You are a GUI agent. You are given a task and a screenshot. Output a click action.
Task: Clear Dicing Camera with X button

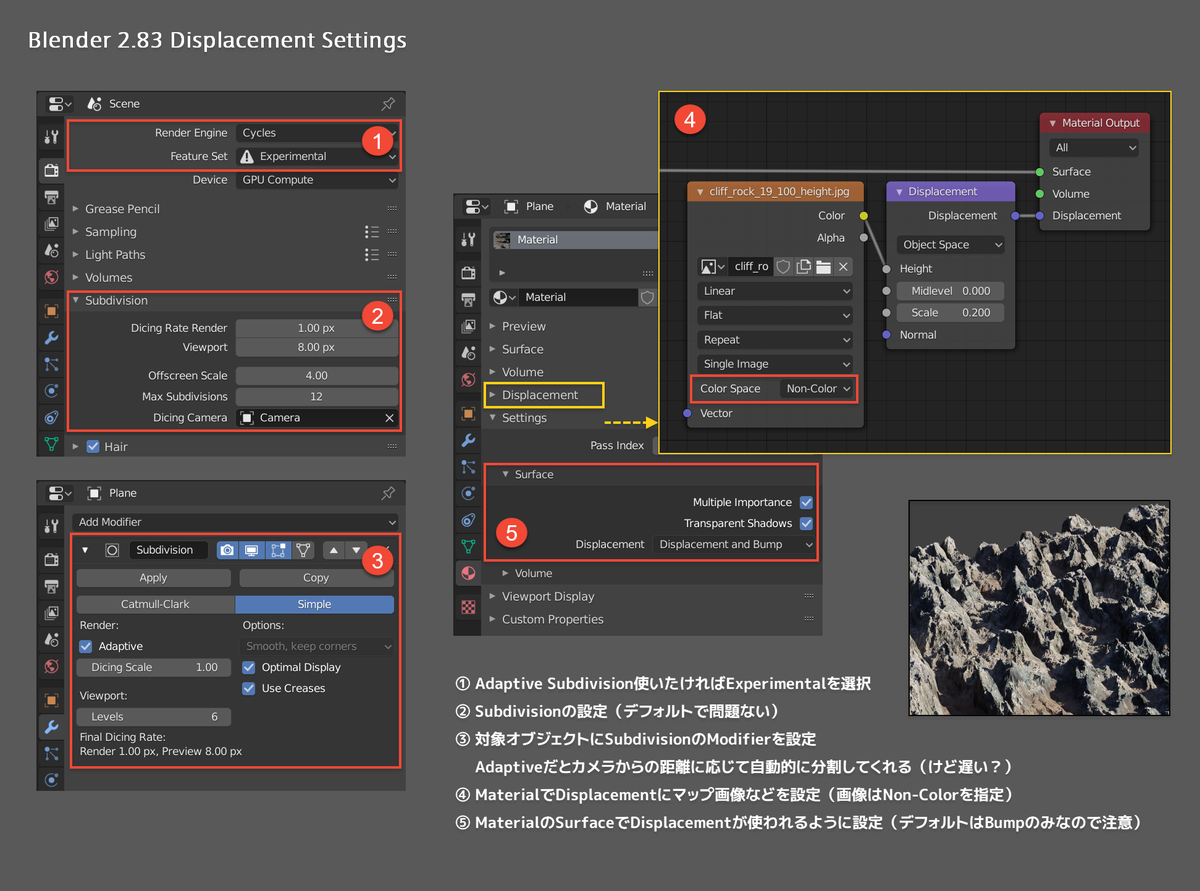389,418
